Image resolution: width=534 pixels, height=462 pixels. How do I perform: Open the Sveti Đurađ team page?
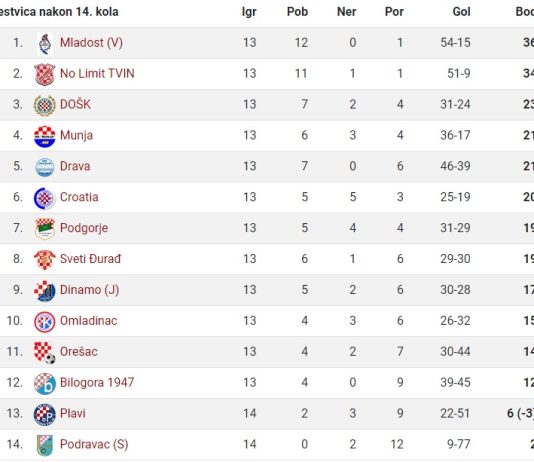click(x=90, y=259)
